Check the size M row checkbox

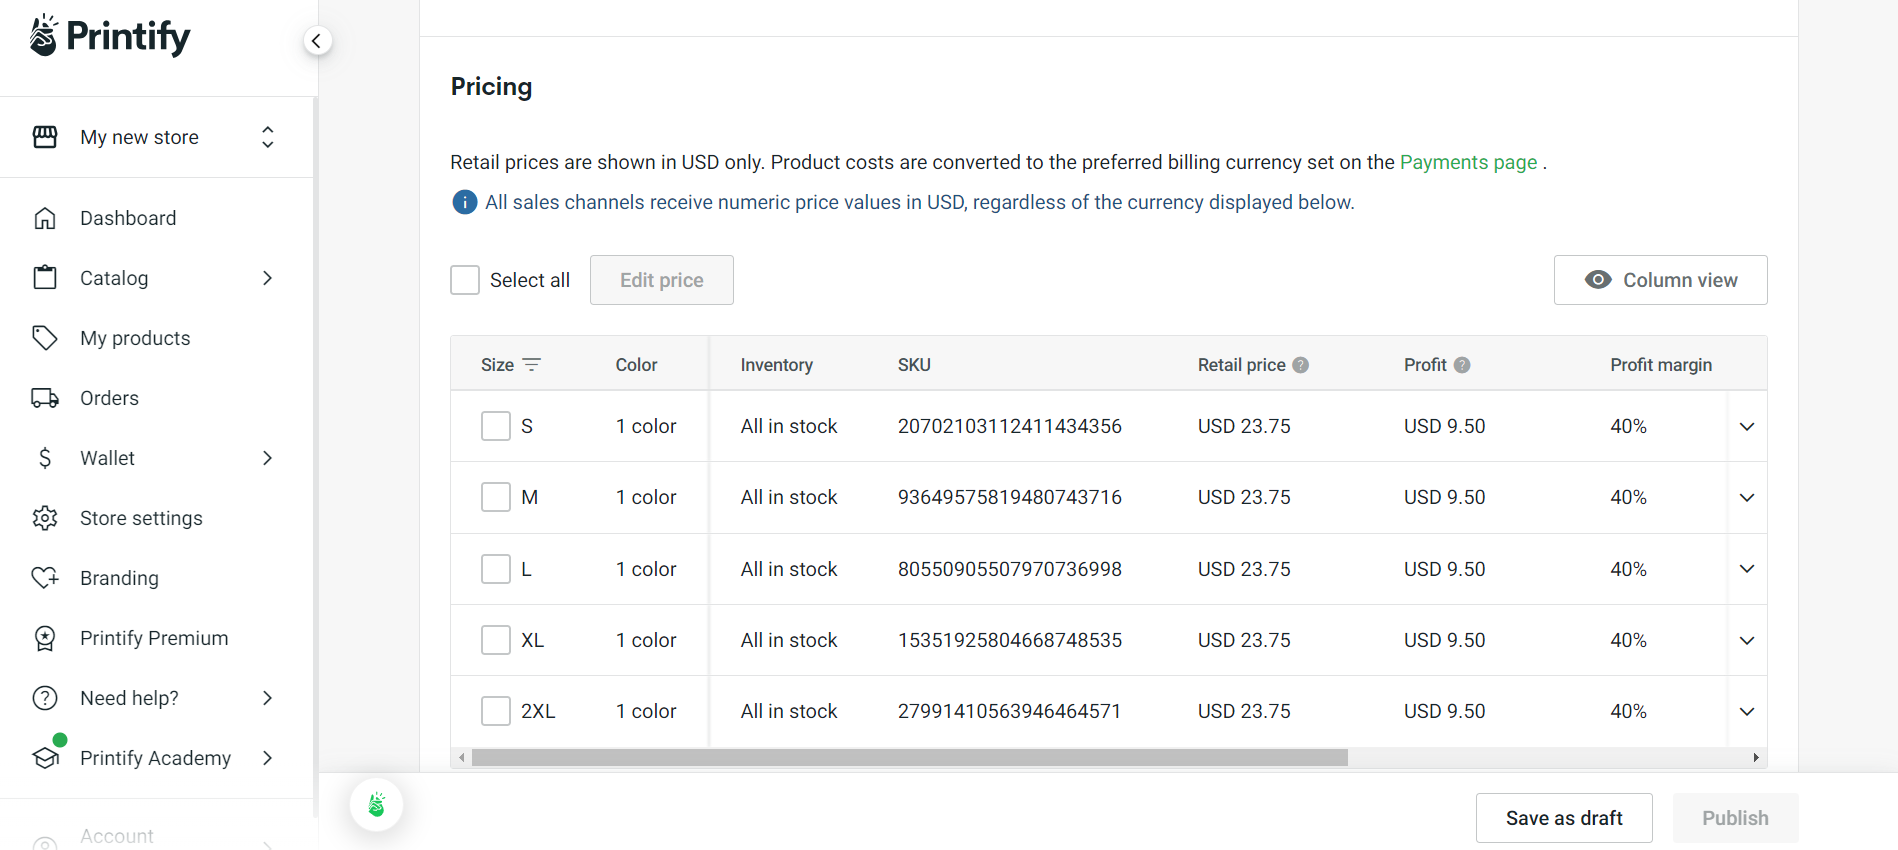[x=496, y=497]
